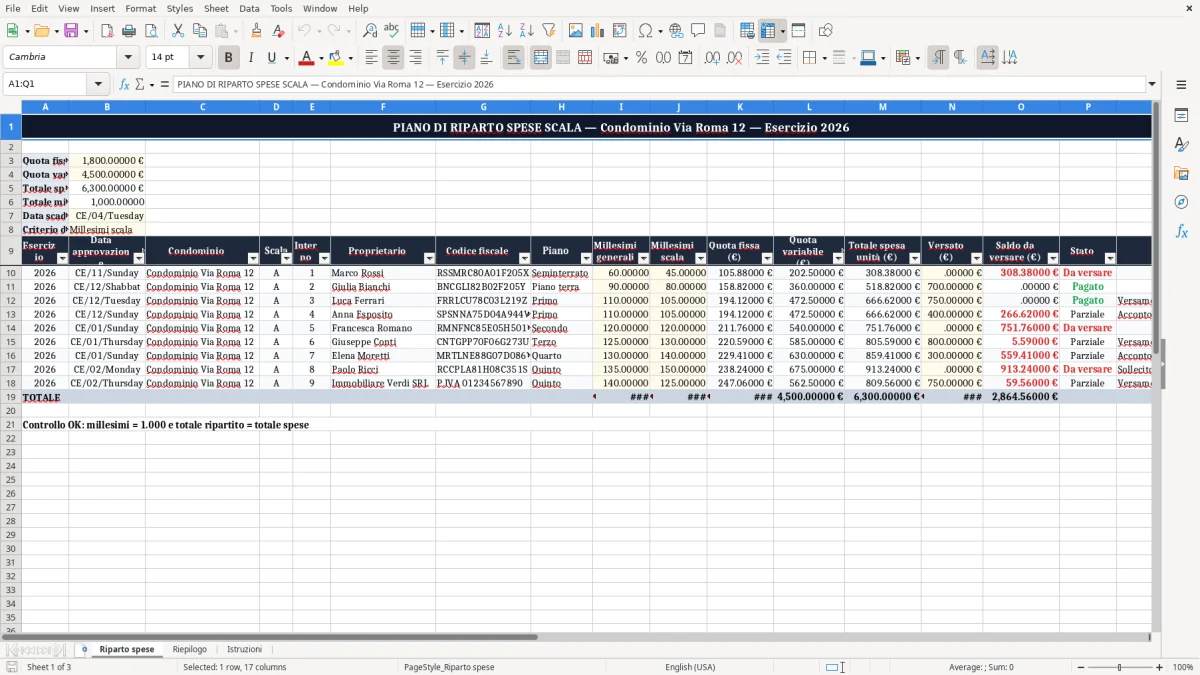Click the Insert Chart icon

598,31
